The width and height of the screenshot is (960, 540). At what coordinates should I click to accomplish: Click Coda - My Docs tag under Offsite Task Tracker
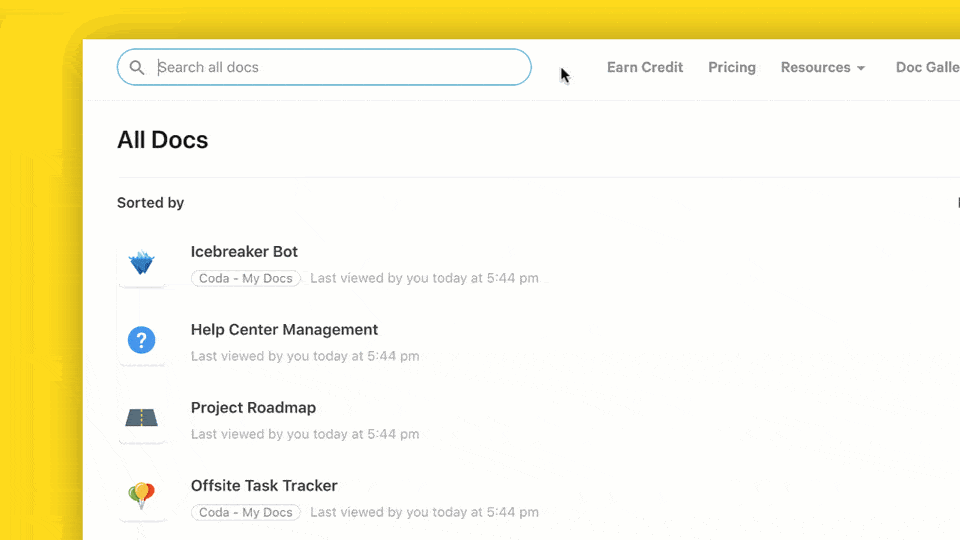click(x=246, y=512)
